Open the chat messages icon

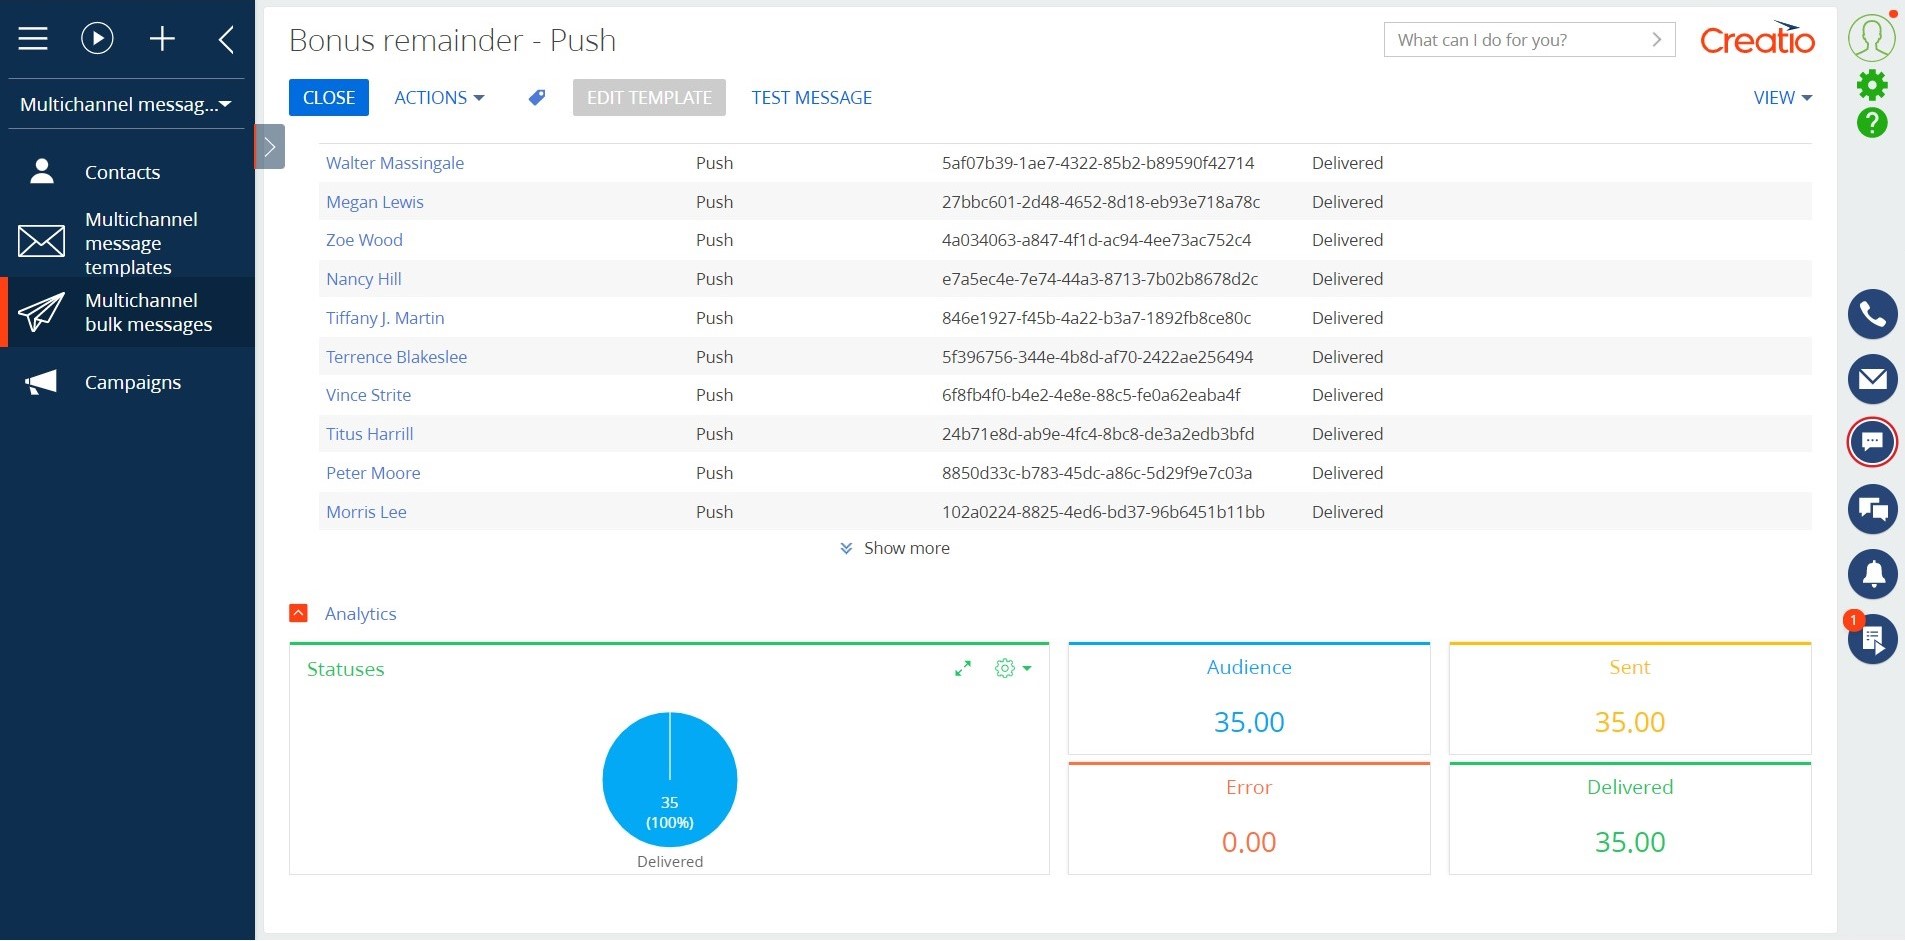[1873, 442]
